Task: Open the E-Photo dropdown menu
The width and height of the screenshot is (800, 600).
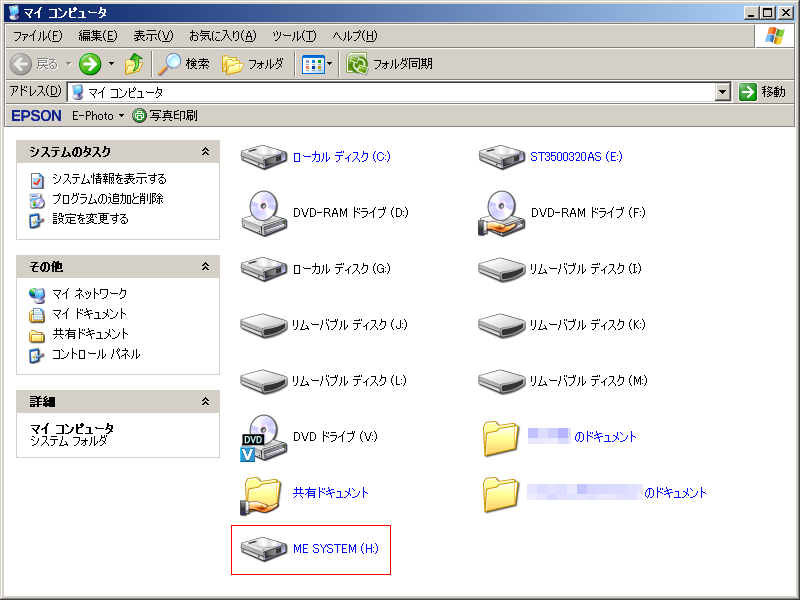Action: click(x=98, y=116)
